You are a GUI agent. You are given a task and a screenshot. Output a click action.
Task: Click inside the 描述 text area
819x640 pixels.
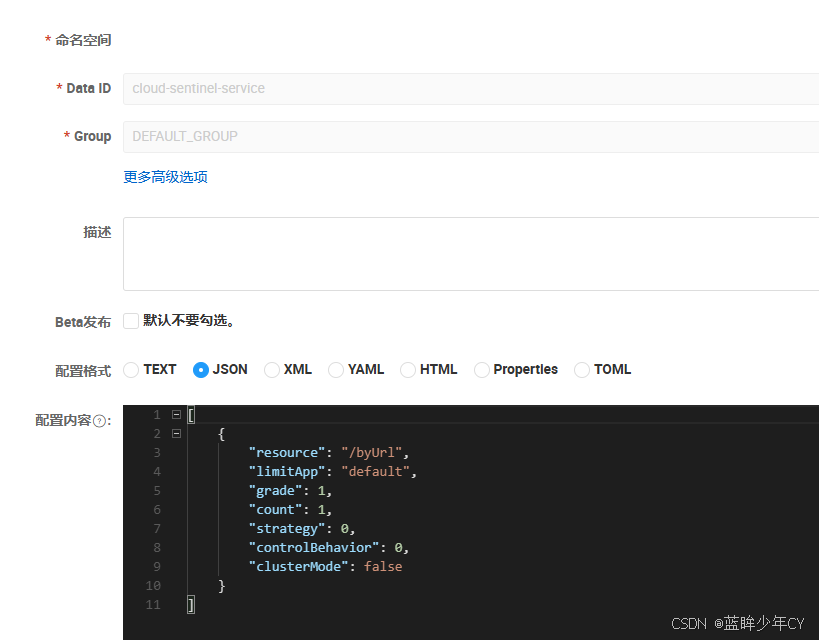pos(471,254)
